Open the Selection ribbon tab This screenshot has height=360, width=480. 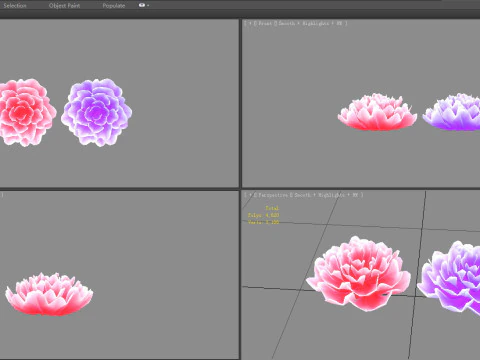tap(15, 5)
